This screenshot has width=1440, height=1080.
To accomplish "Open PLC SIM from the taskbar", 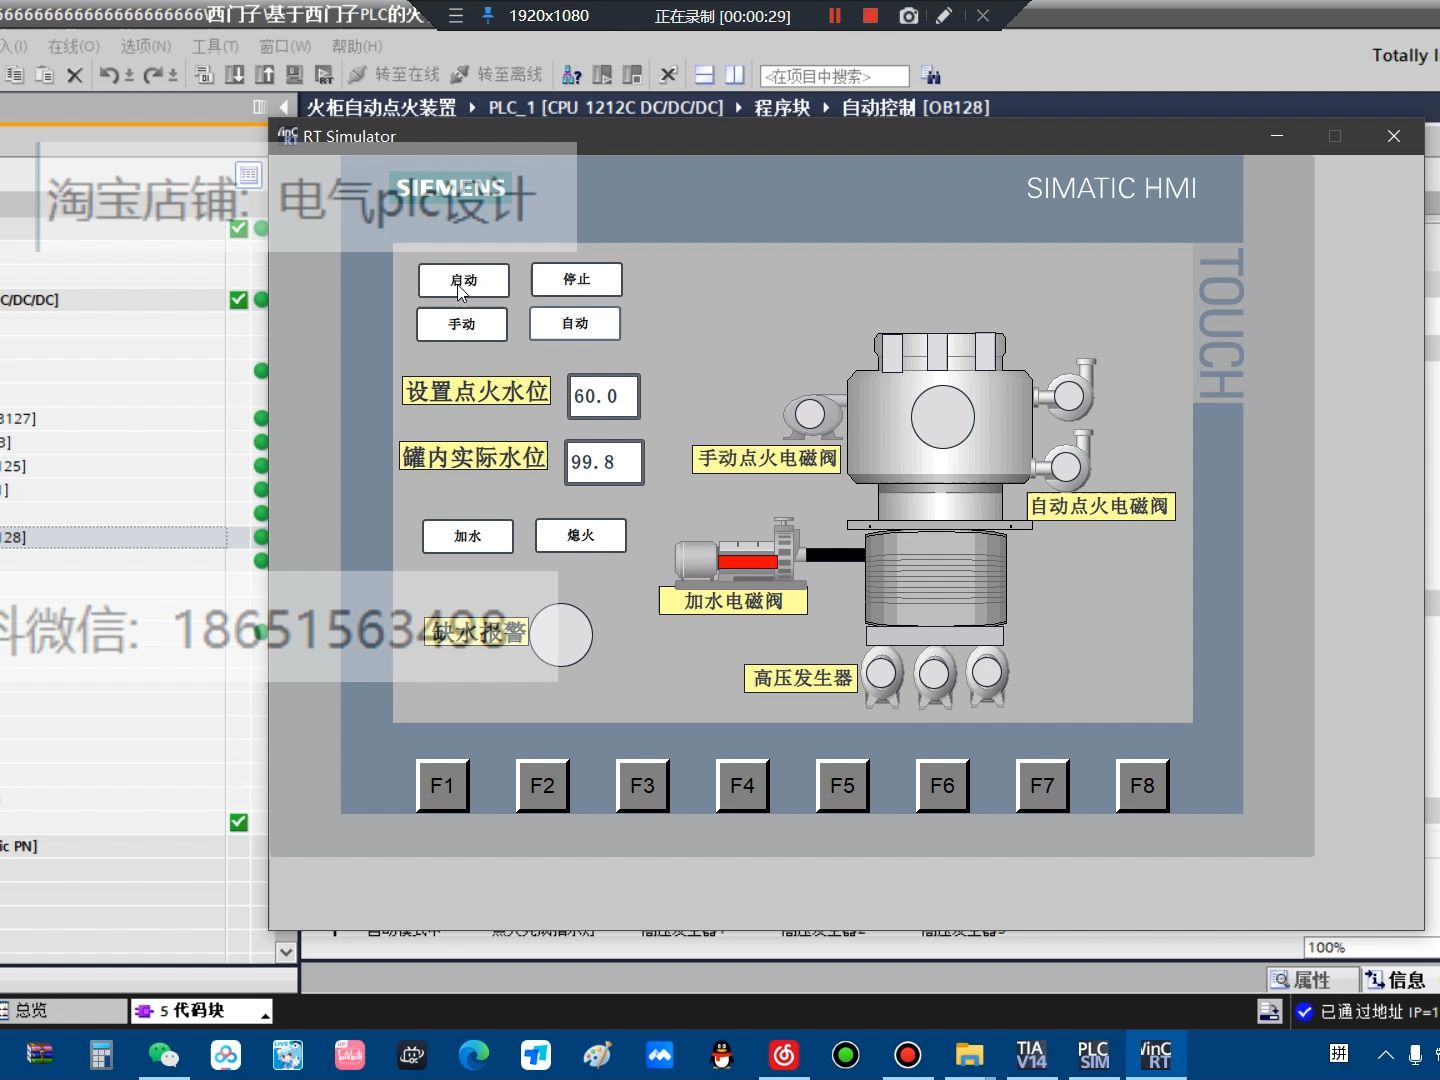I will tap(1093, 1055).
